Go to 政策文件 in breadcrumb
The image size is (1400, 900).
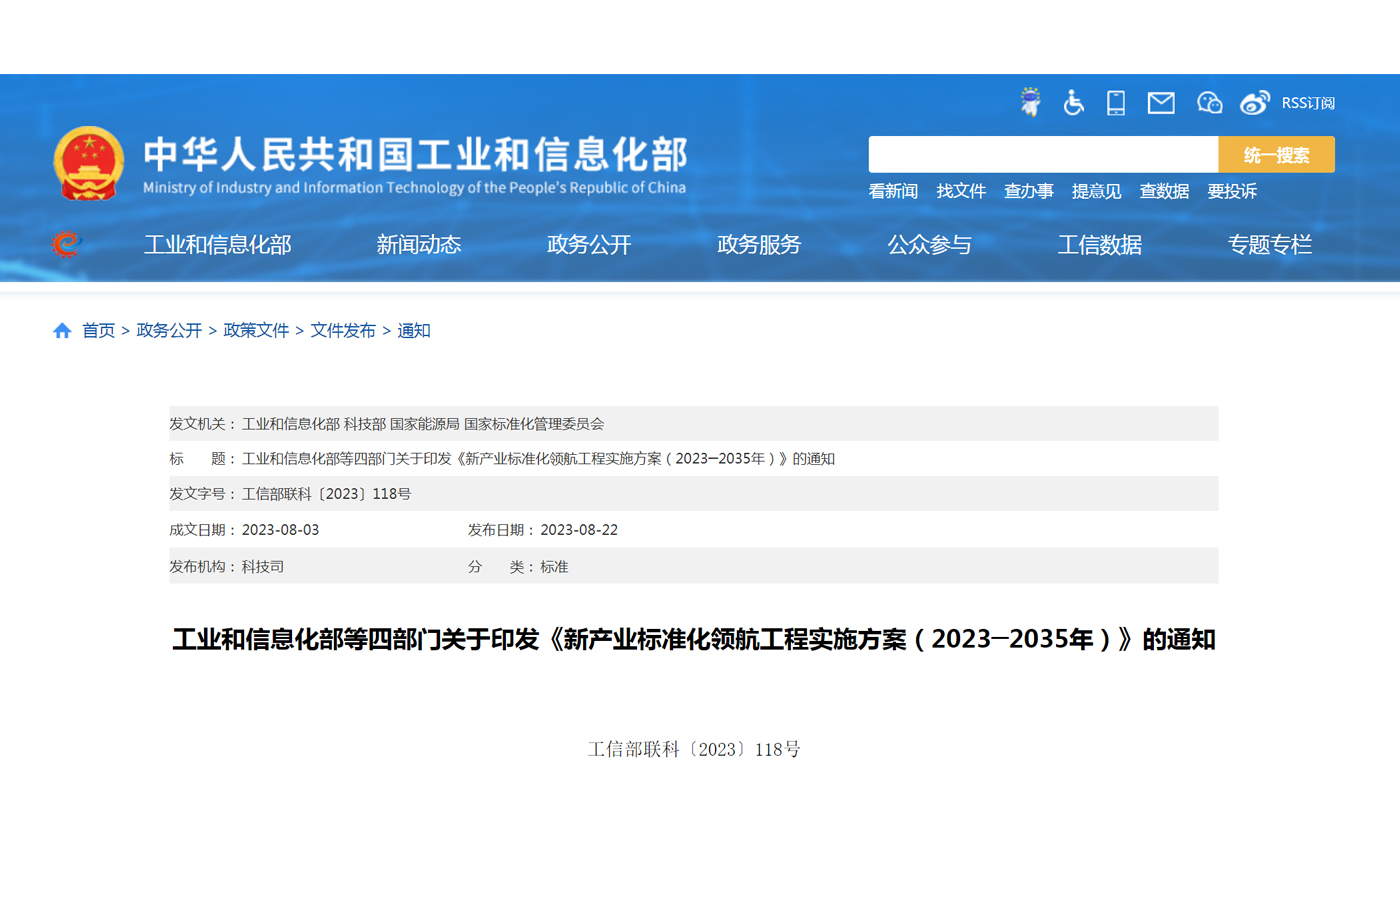pos(256,330)
